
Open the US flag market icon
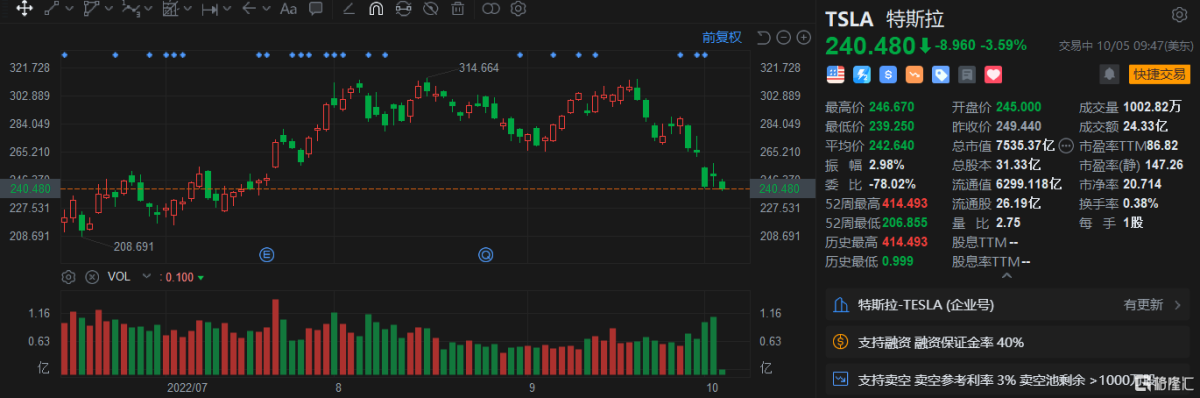(x=835, y=75)
